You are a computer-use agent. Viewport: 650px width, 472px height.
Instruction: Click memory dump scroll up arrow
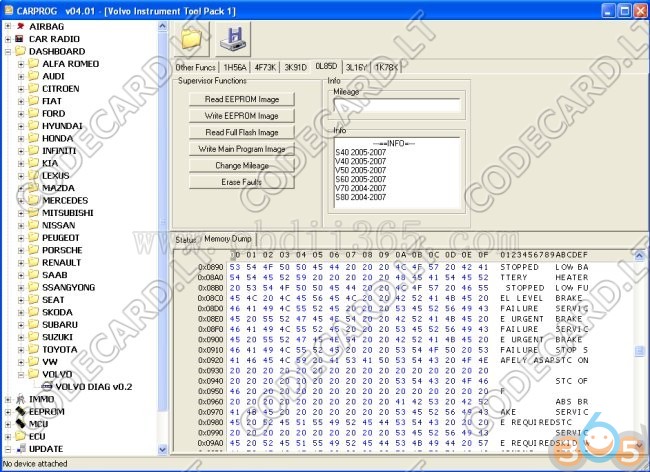pos(639,255)
